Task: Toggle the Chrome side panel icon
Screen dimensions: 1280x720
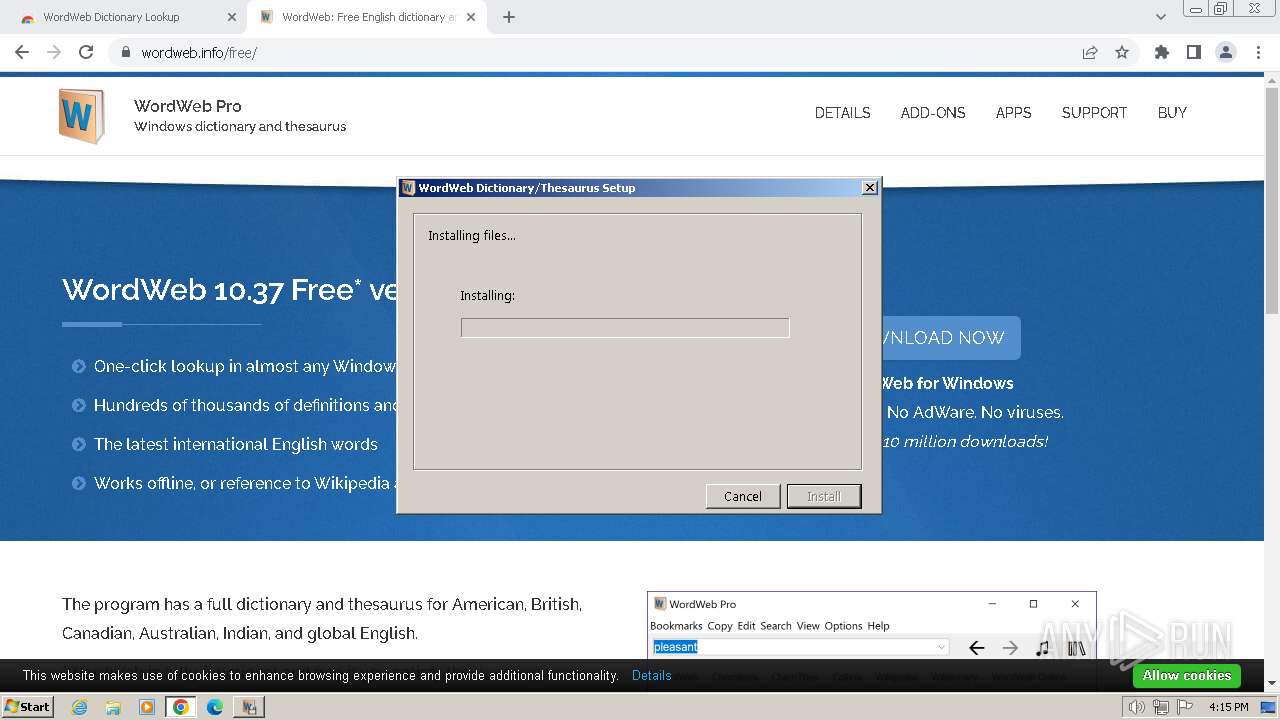Action: (x=1194, y=52)
